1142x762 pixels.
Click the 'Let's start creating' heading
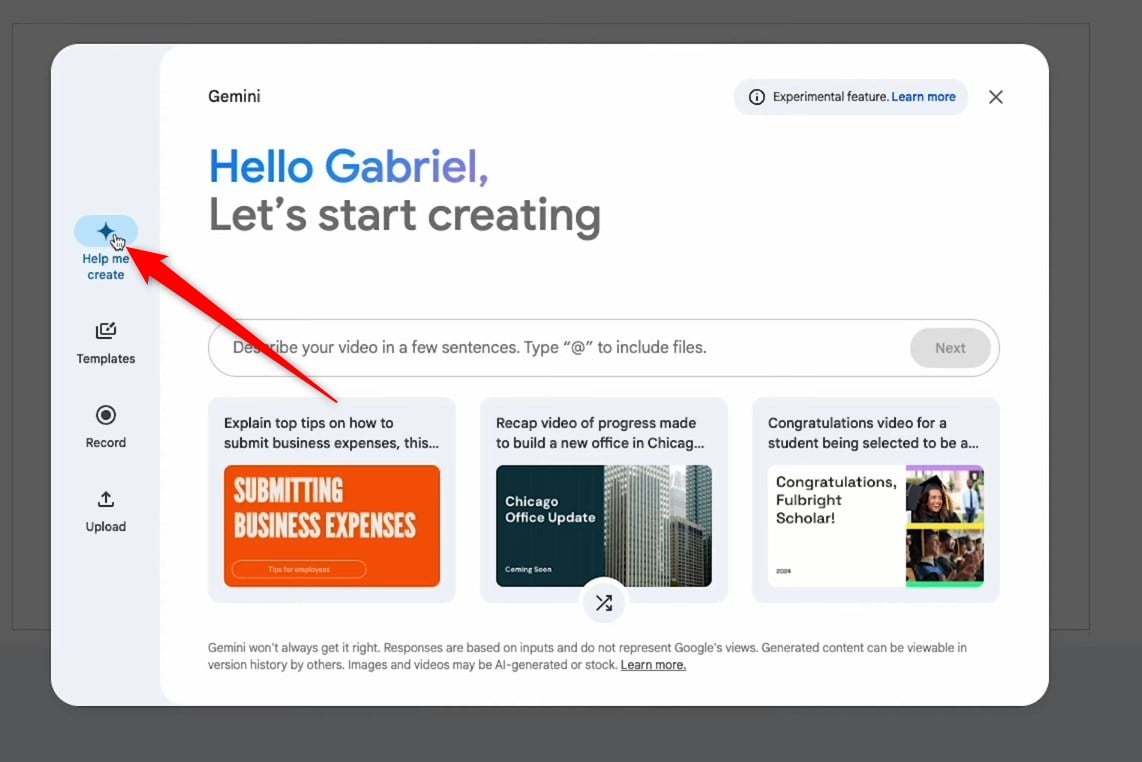405,216
